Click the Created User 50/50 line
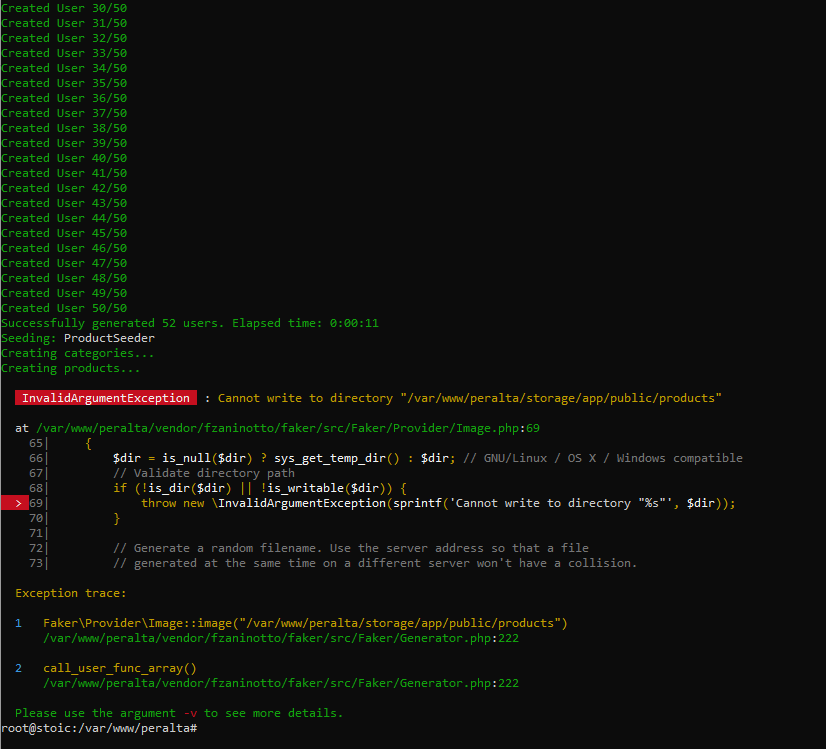Image resolution: width=826 pixels, height=749 pixels. click(63, 307)
